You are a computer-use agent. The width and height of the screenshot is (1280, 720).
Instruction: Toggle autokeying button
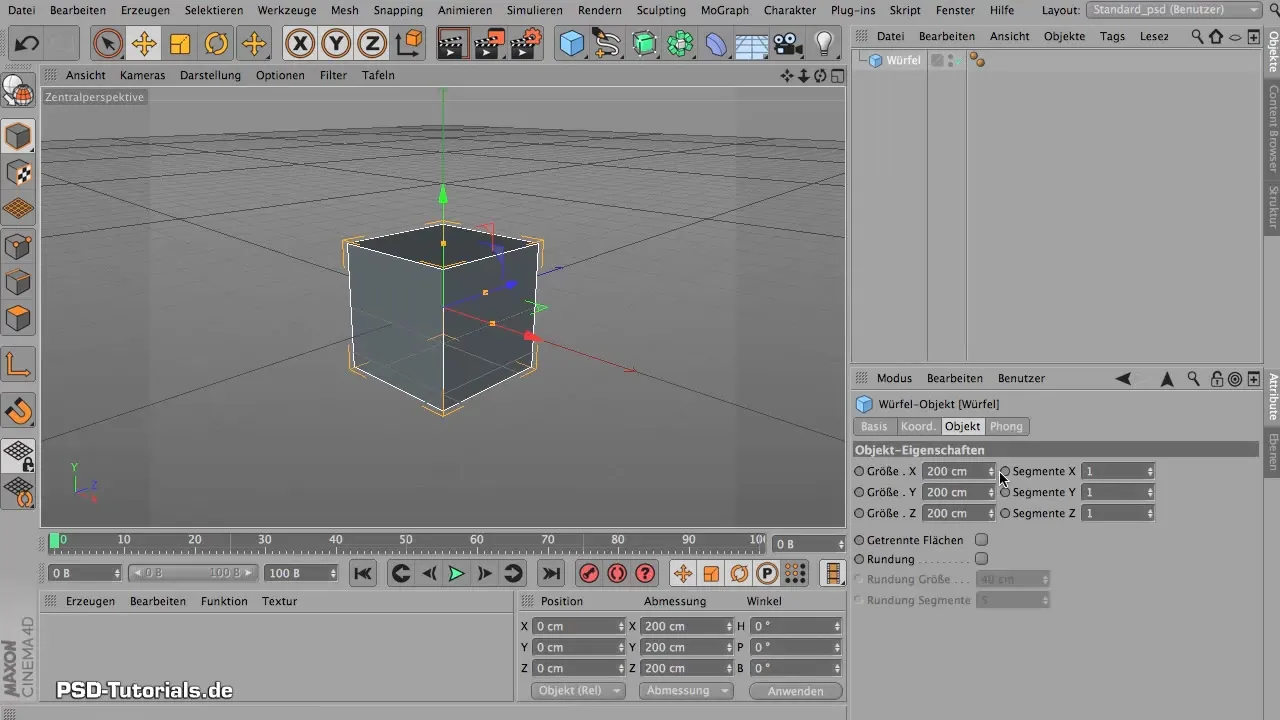click(617, 573)
